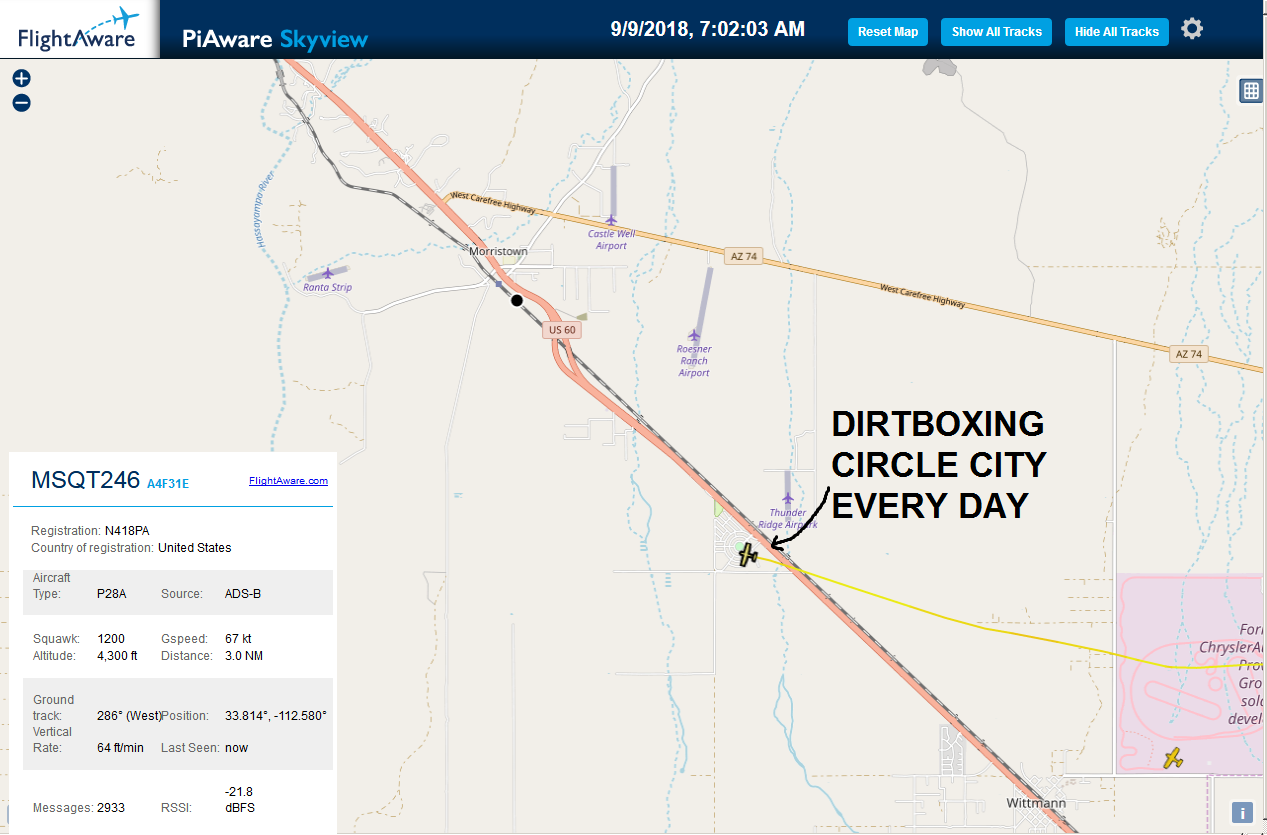Open the settings gear icon

pos(1191,28)
